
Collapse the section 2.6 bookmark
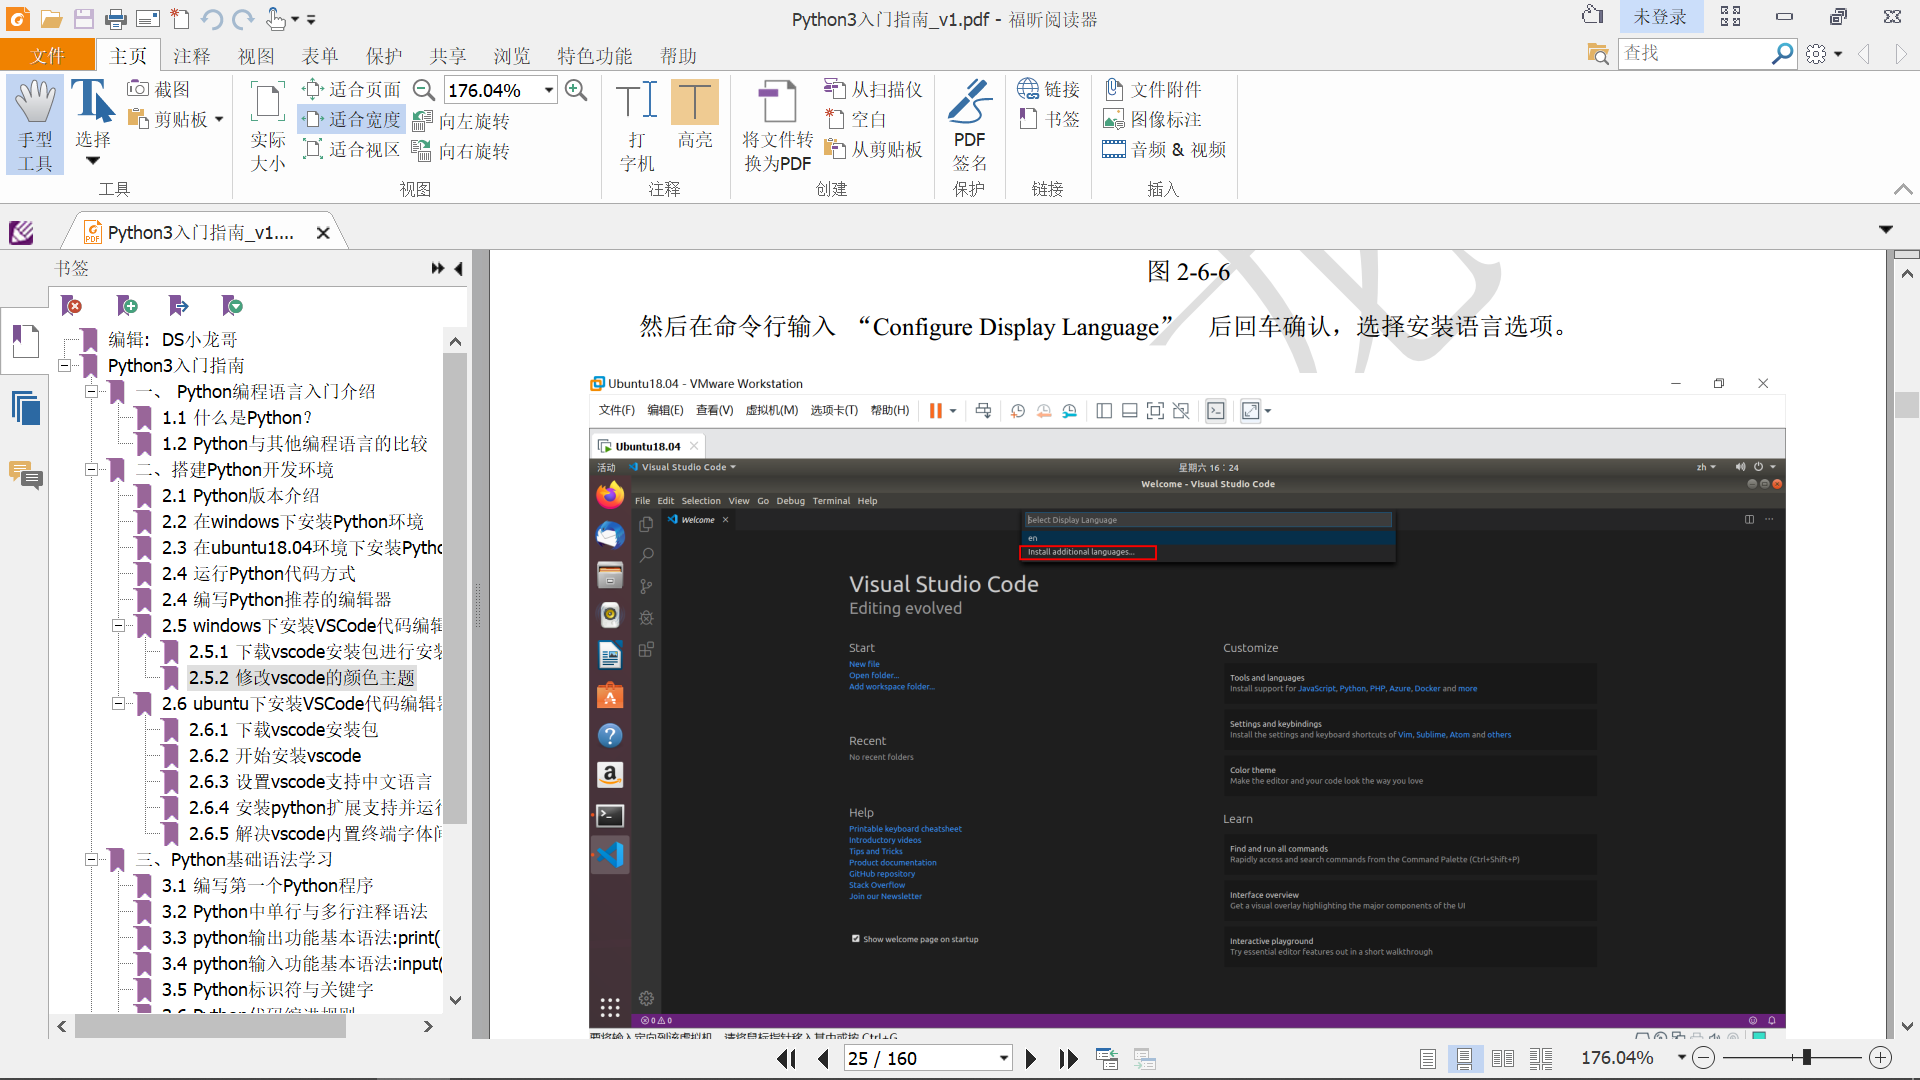[x=118, y=704]
